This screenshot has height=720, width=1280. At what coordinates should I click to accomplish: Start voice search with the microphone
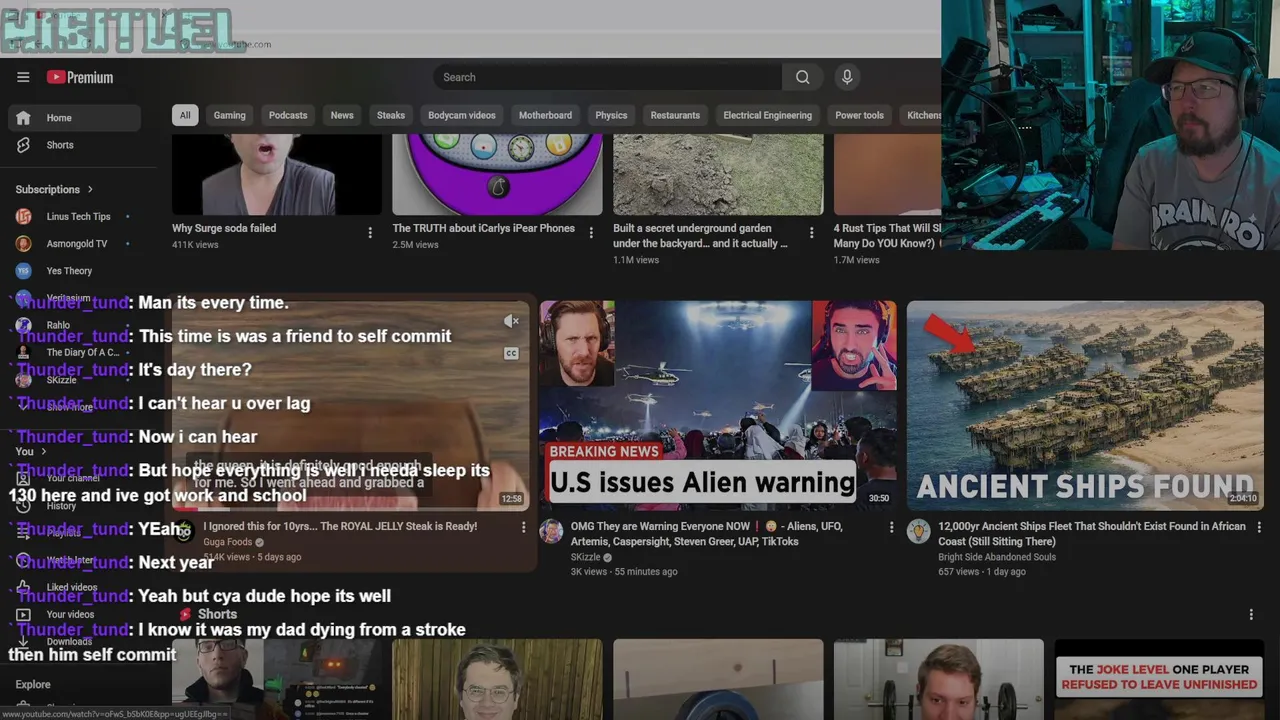coord(847,77)
